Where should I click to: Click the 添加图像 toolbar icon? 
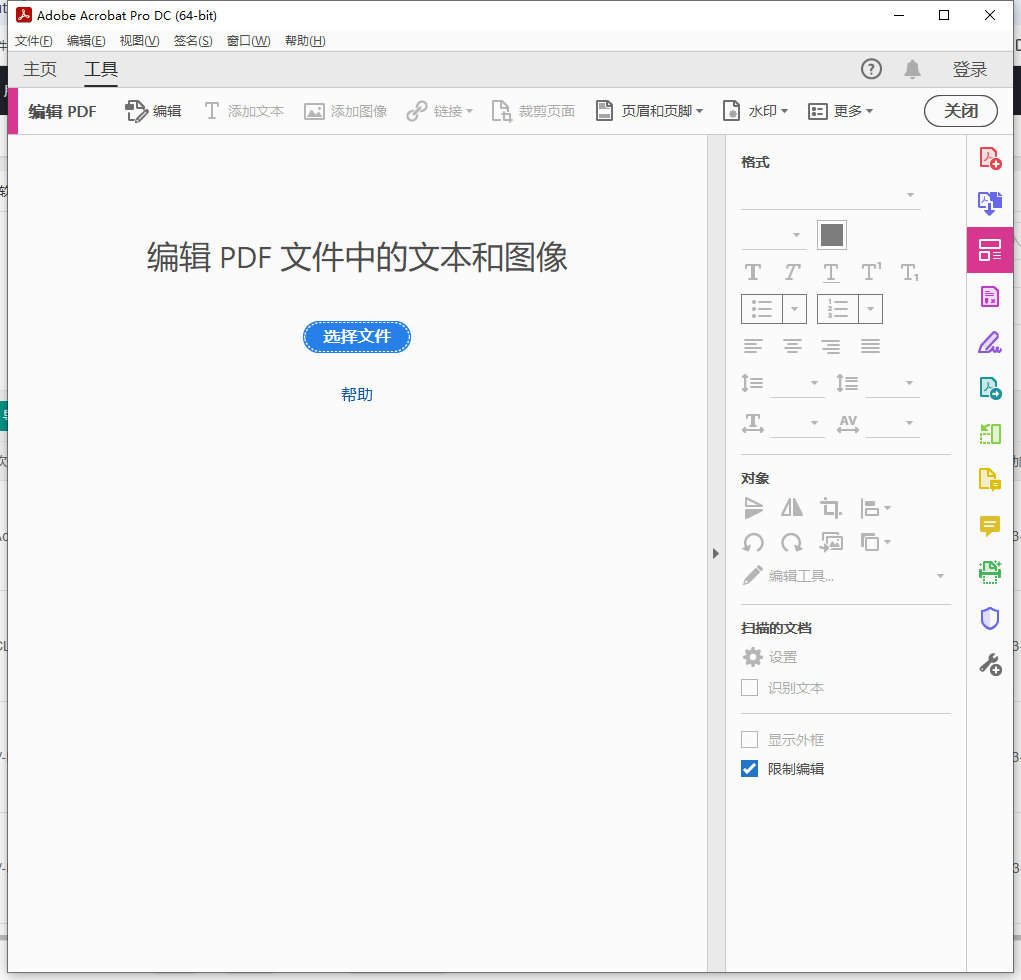pos(345,111)
